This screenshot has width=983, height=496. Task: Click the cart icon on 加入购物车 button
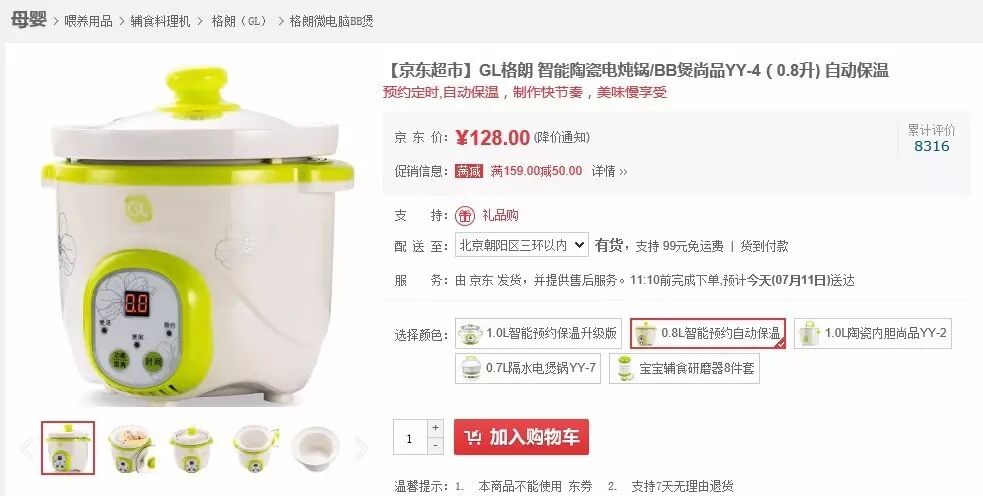point(473,437)
